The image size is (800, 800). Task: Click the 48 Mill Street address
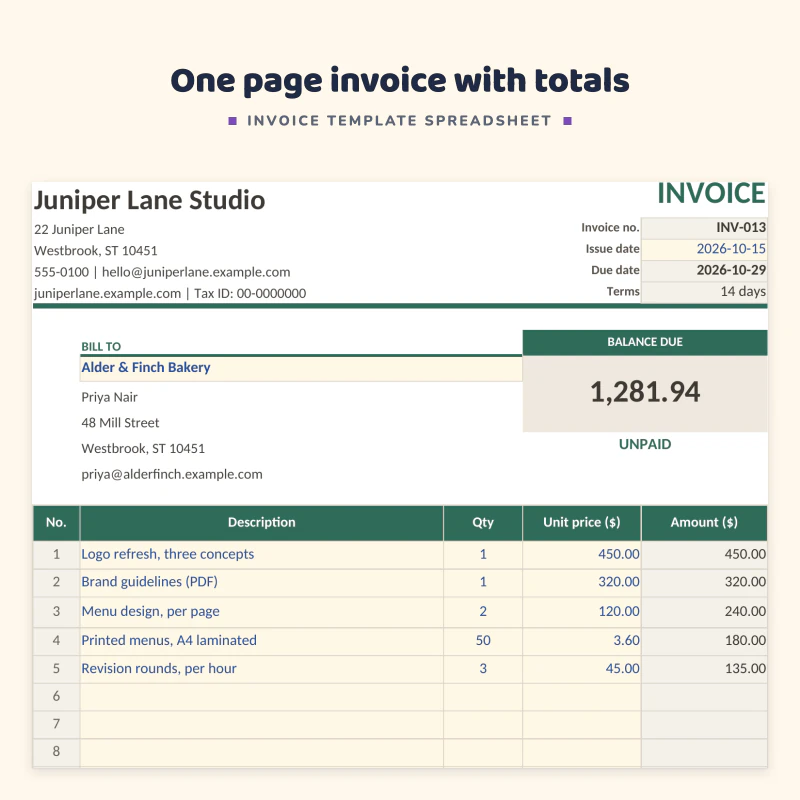tap(120, 423)
